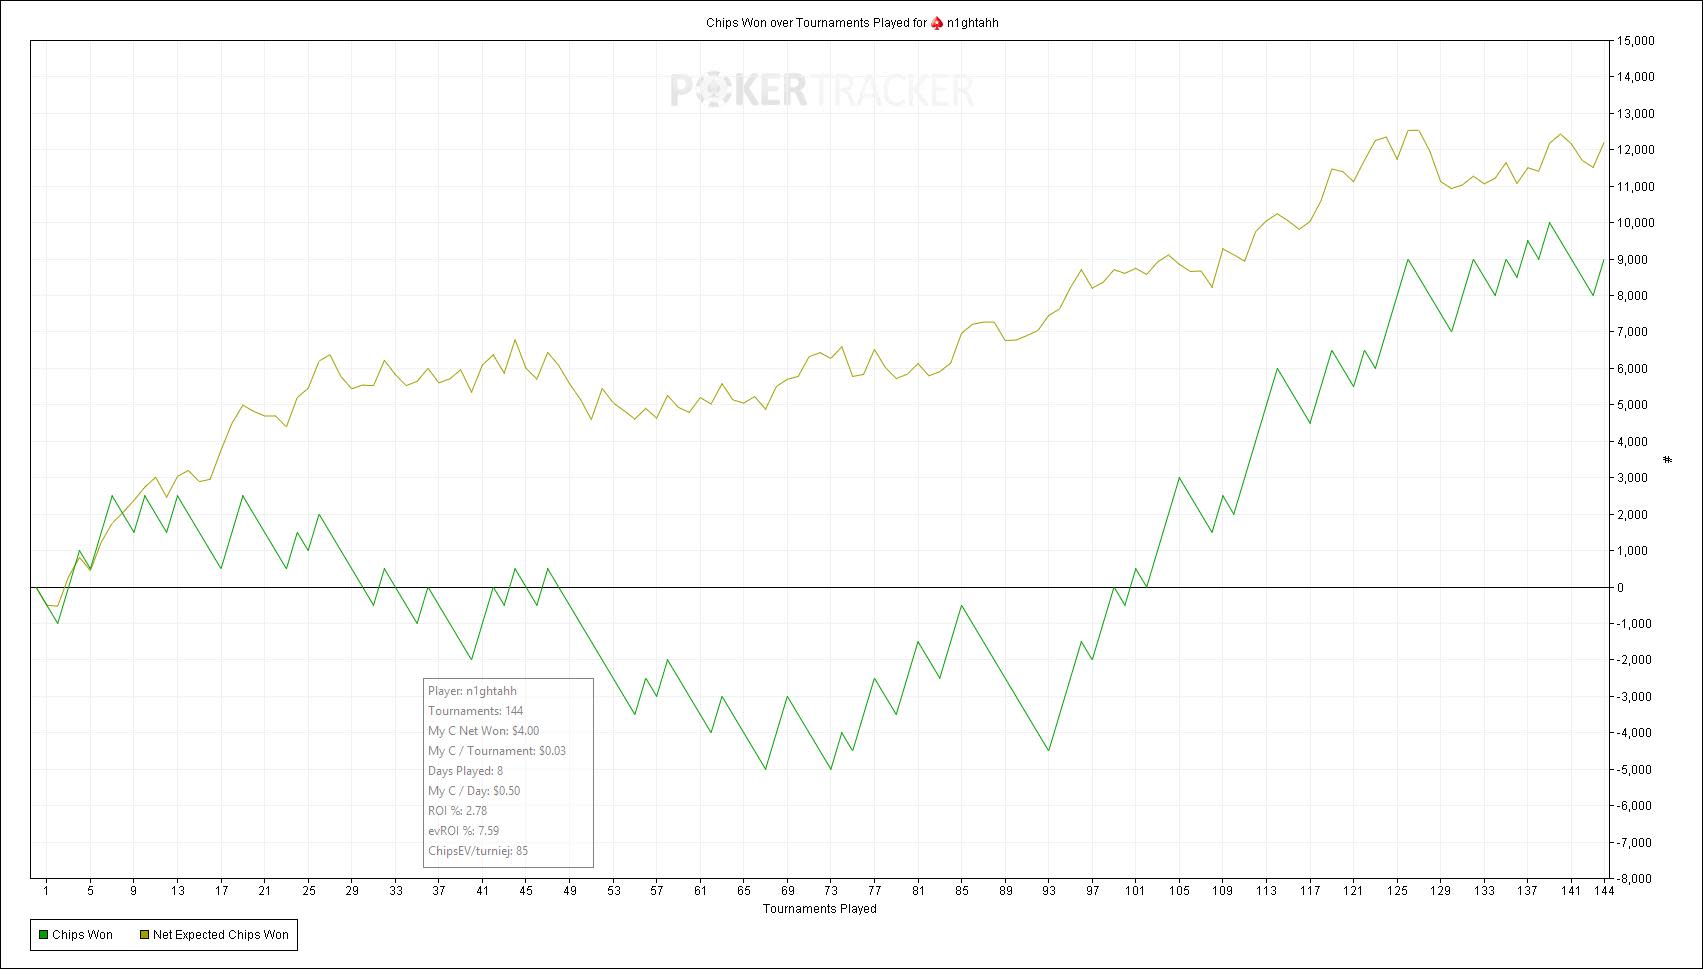Viewport: 1703px width, 969px height.
Task: Click the olive Net Expected Chips Won swatch
Action: pyautogui.click(x=144, y=935)
